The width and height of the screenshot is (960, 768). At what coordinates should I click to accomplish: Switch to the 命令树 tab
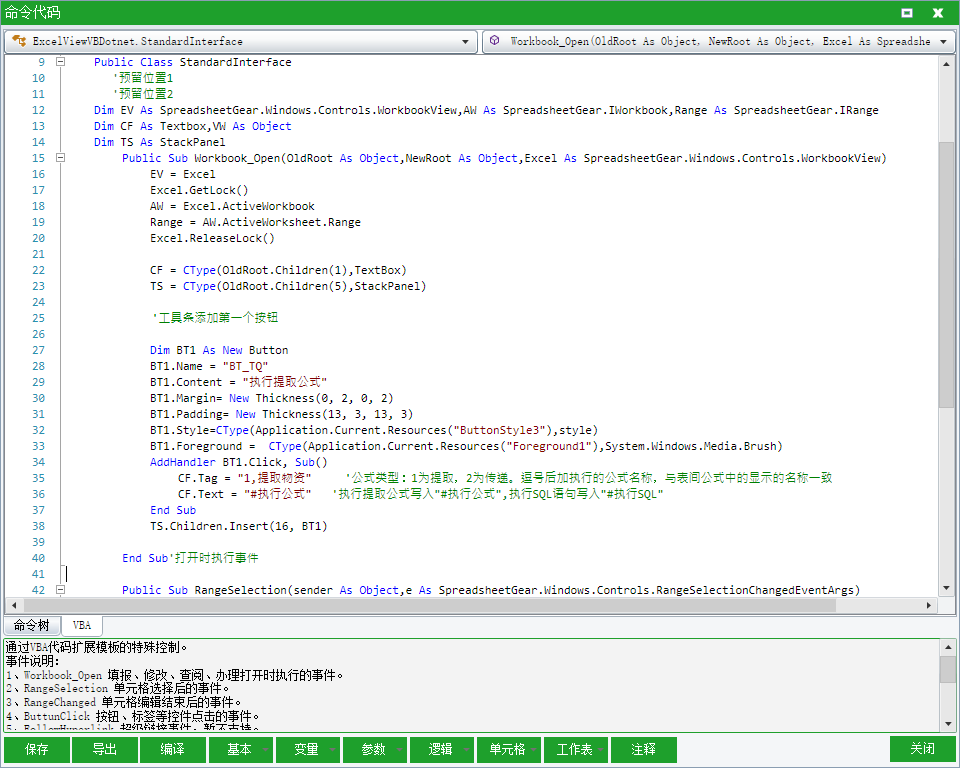[x=32, y=625]
